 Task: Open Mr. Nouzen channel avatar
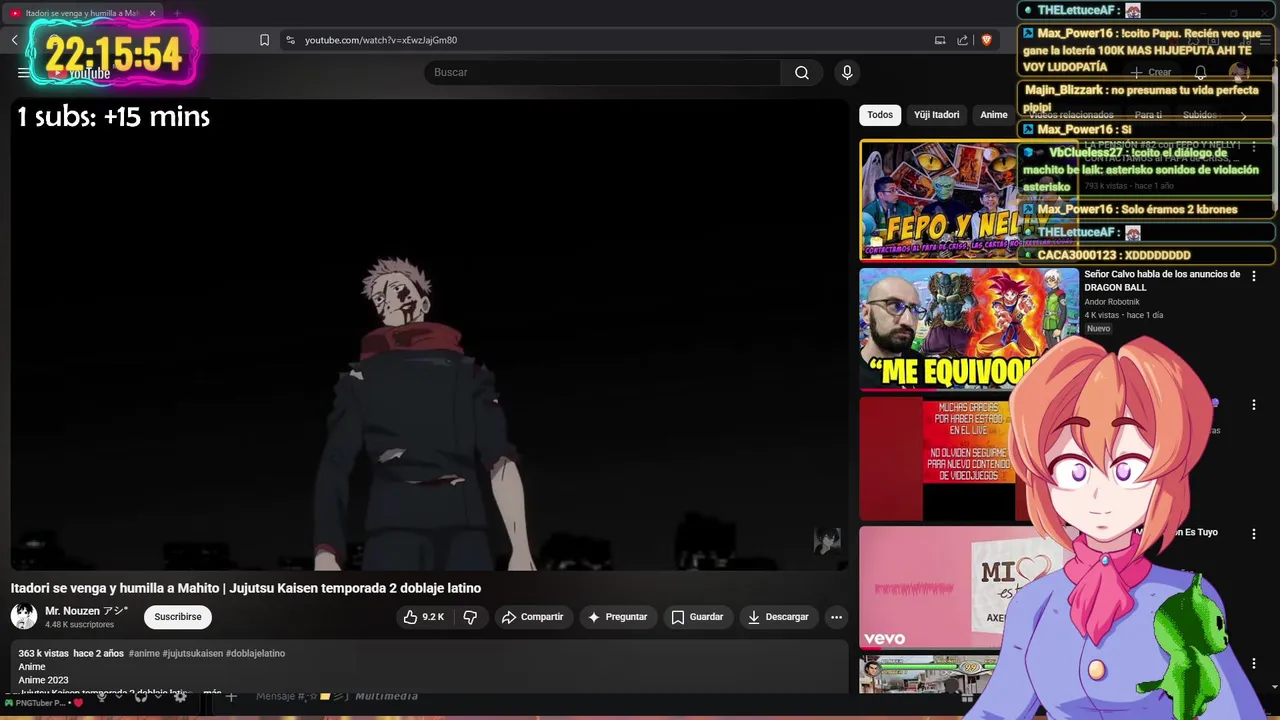click(x=24, y=617)
